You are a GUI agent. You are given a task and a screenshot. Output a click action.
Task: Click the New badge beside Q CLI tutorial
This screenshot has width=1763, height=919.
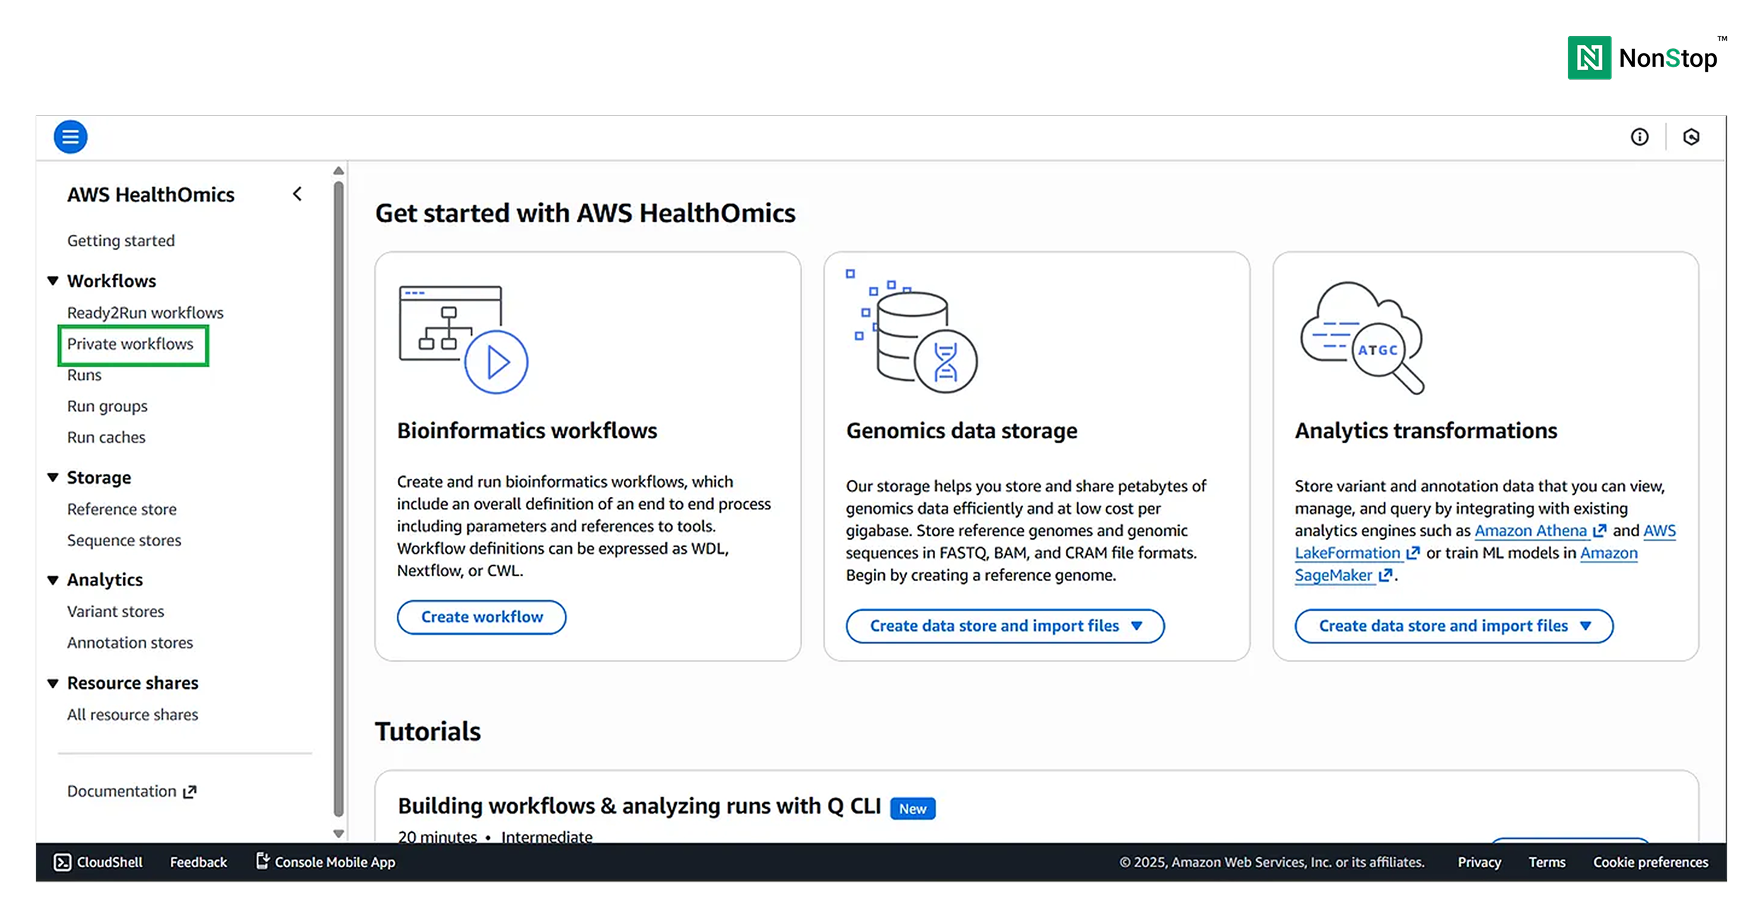[x=913, y=809]
